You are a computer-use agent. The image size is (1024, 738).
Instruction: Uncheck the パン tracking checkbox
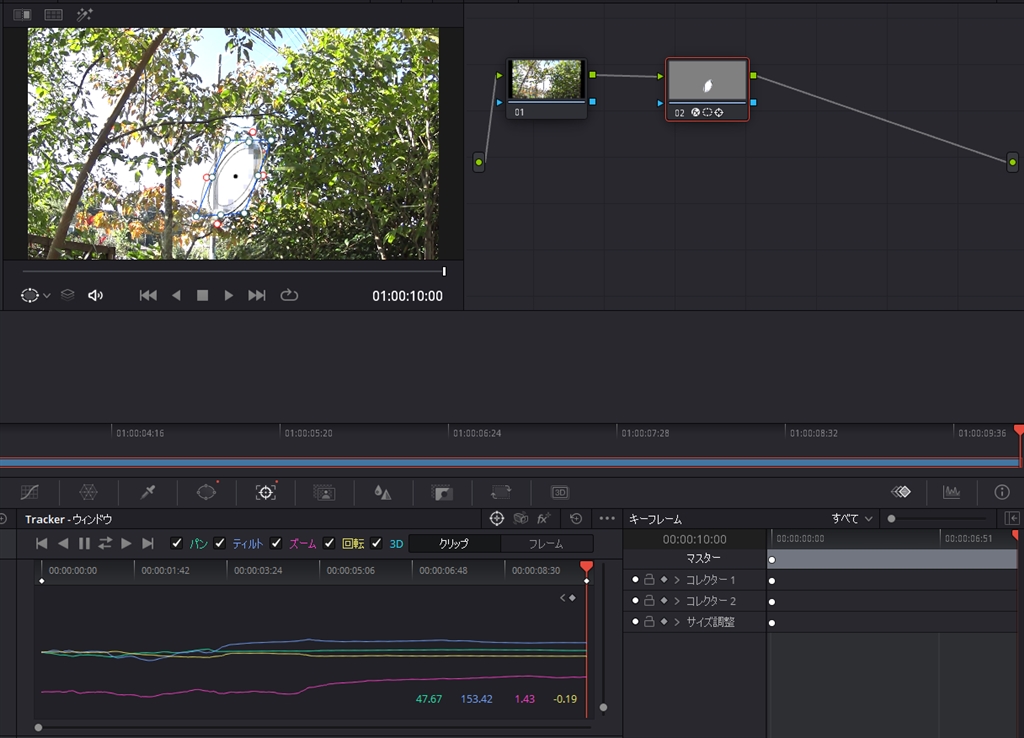click(177, 543)
